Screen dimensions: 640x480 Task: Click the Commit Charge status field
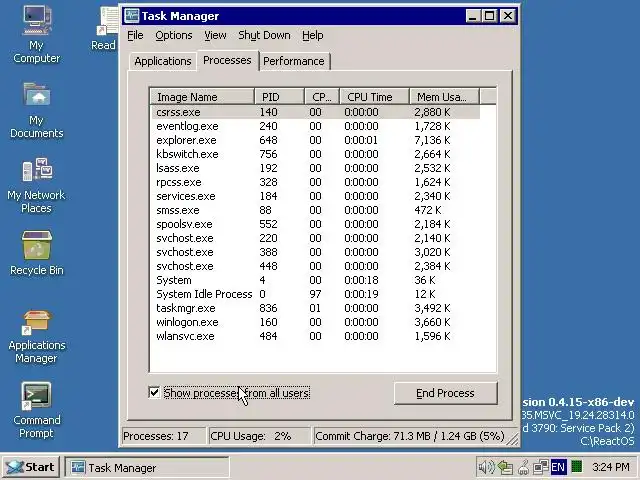coord(410,436)
